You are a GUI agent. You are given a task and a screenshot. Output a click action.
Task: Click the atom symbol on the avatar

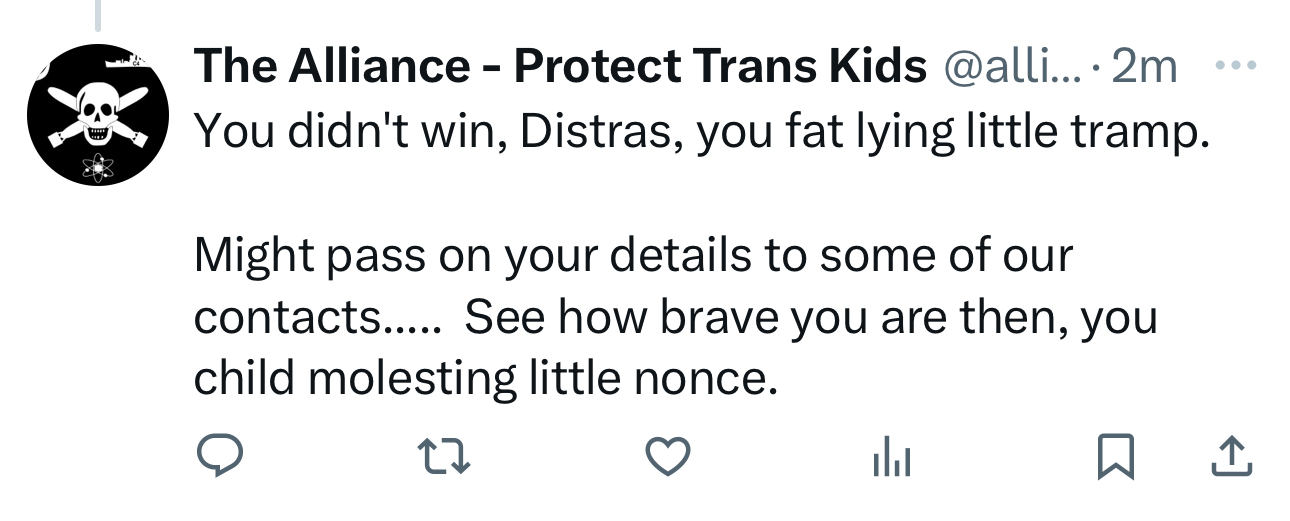(98, 169)
